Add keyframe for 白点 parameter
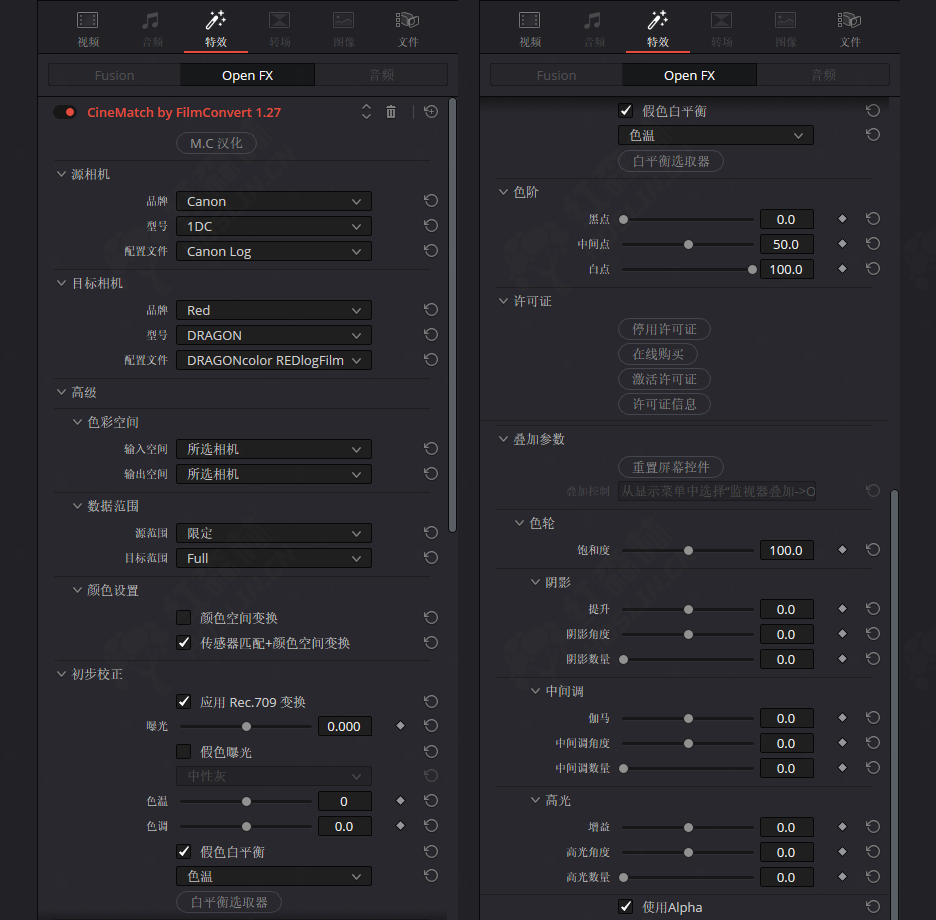The width and height of the screenshot is (936, 920). click(x=842, y=269)
